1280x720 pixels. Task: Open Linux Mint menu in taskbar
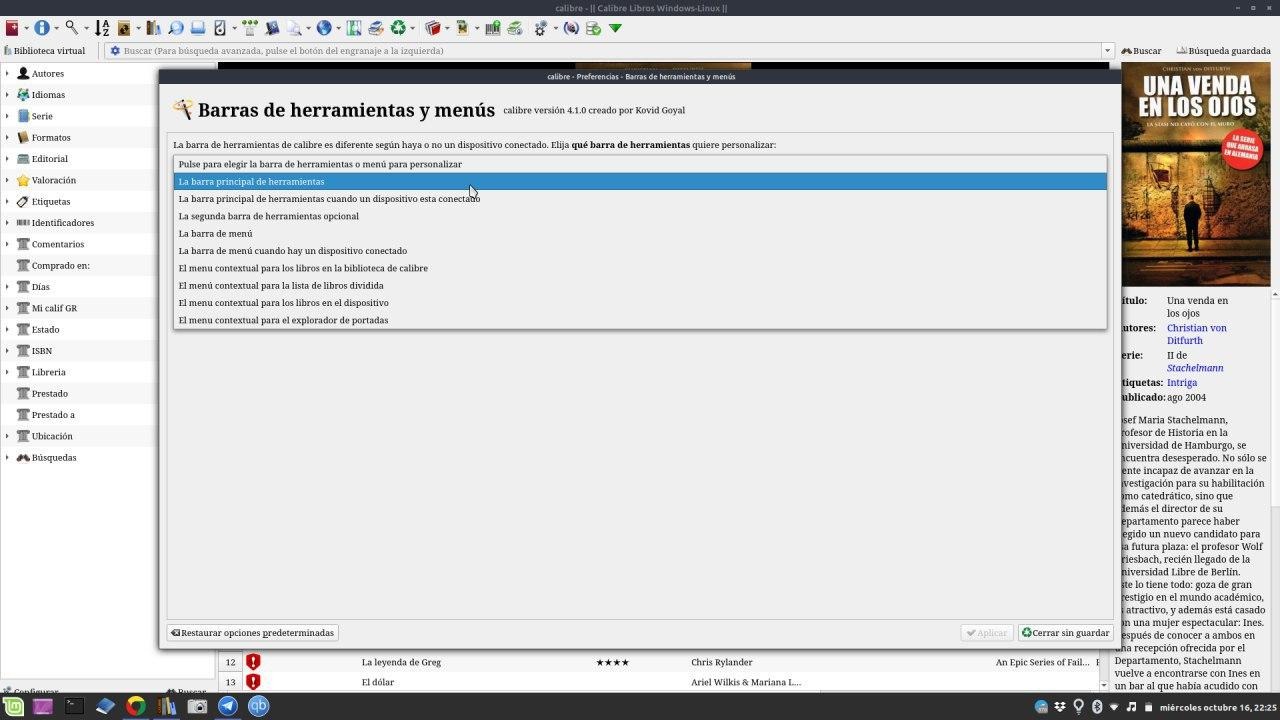(13, 706)
